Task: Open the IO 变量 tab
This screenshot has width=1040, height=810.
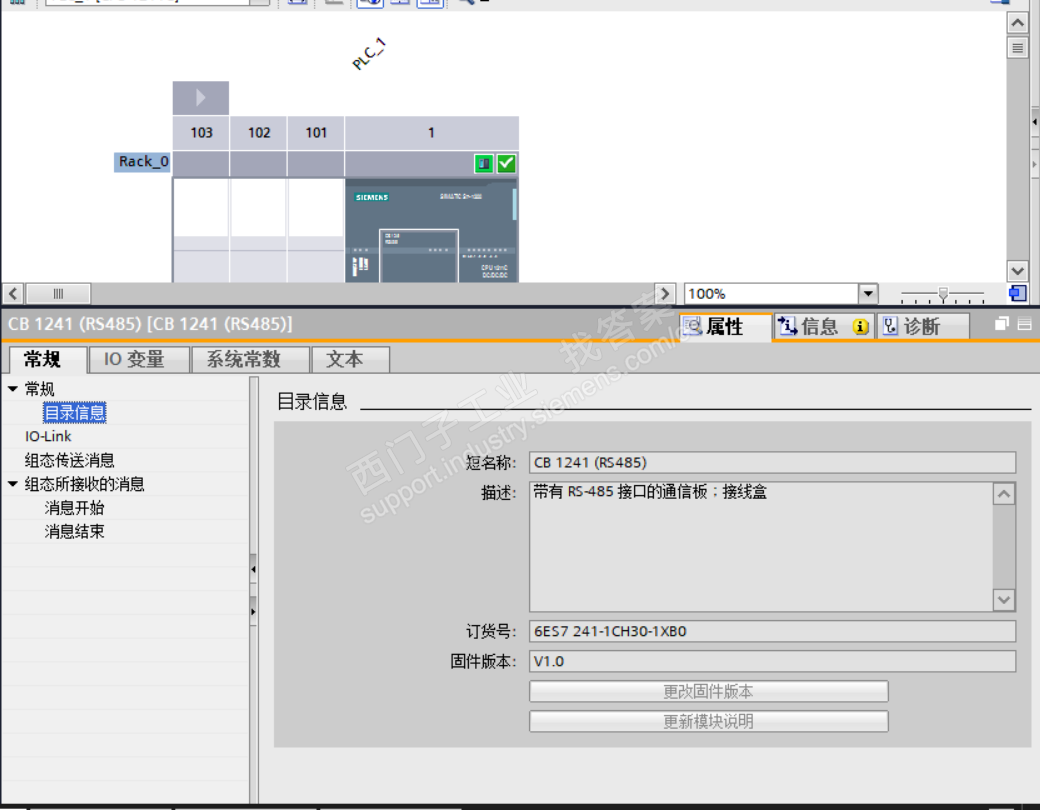Action: tap(139, 360)
